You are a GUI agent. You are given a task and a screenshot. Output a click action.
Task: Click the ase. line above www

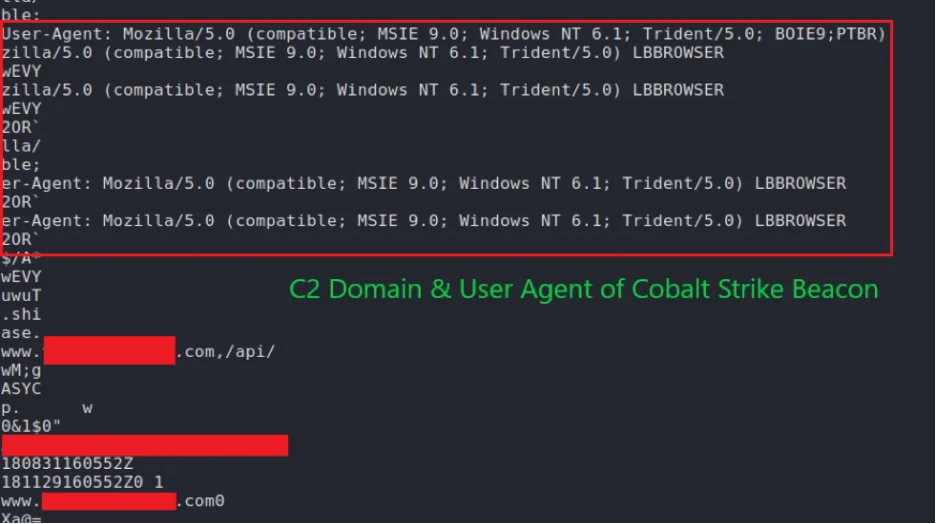tap(21, 333)
